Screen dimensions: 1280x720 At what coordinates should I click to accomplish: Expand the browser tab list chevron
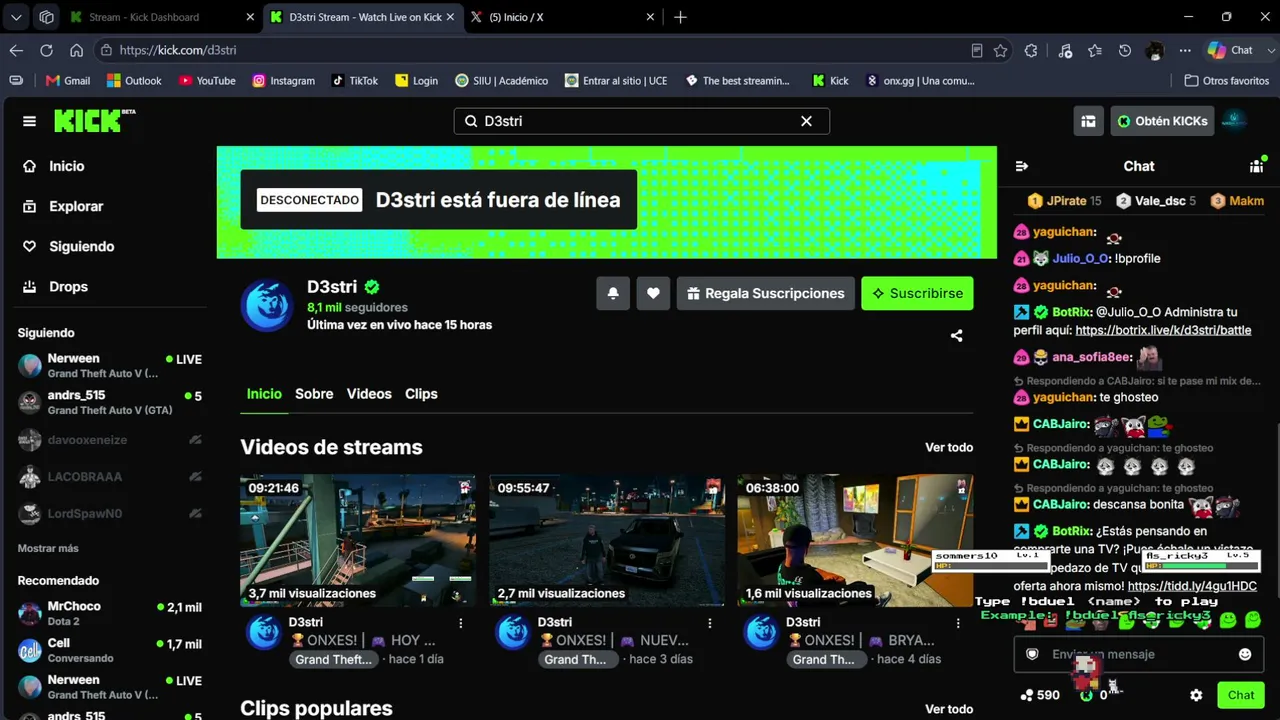[x=17, y=17]
